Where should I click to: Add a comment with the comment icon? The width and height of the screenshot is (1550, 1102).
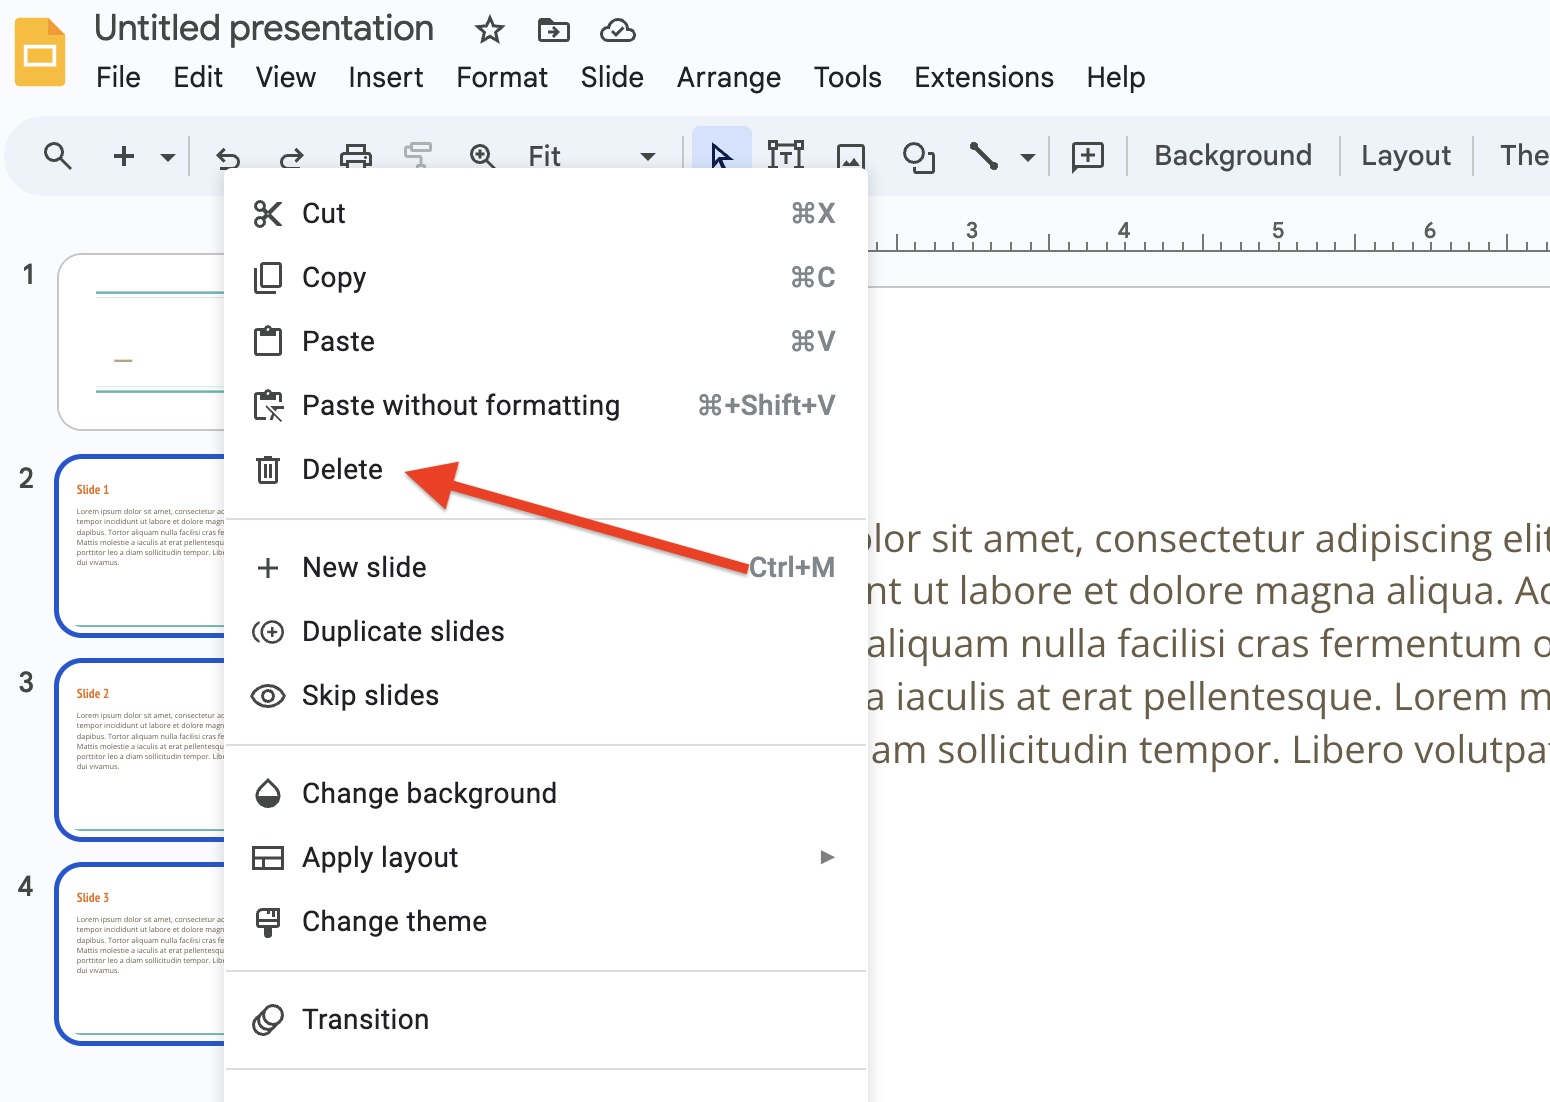1087,156
